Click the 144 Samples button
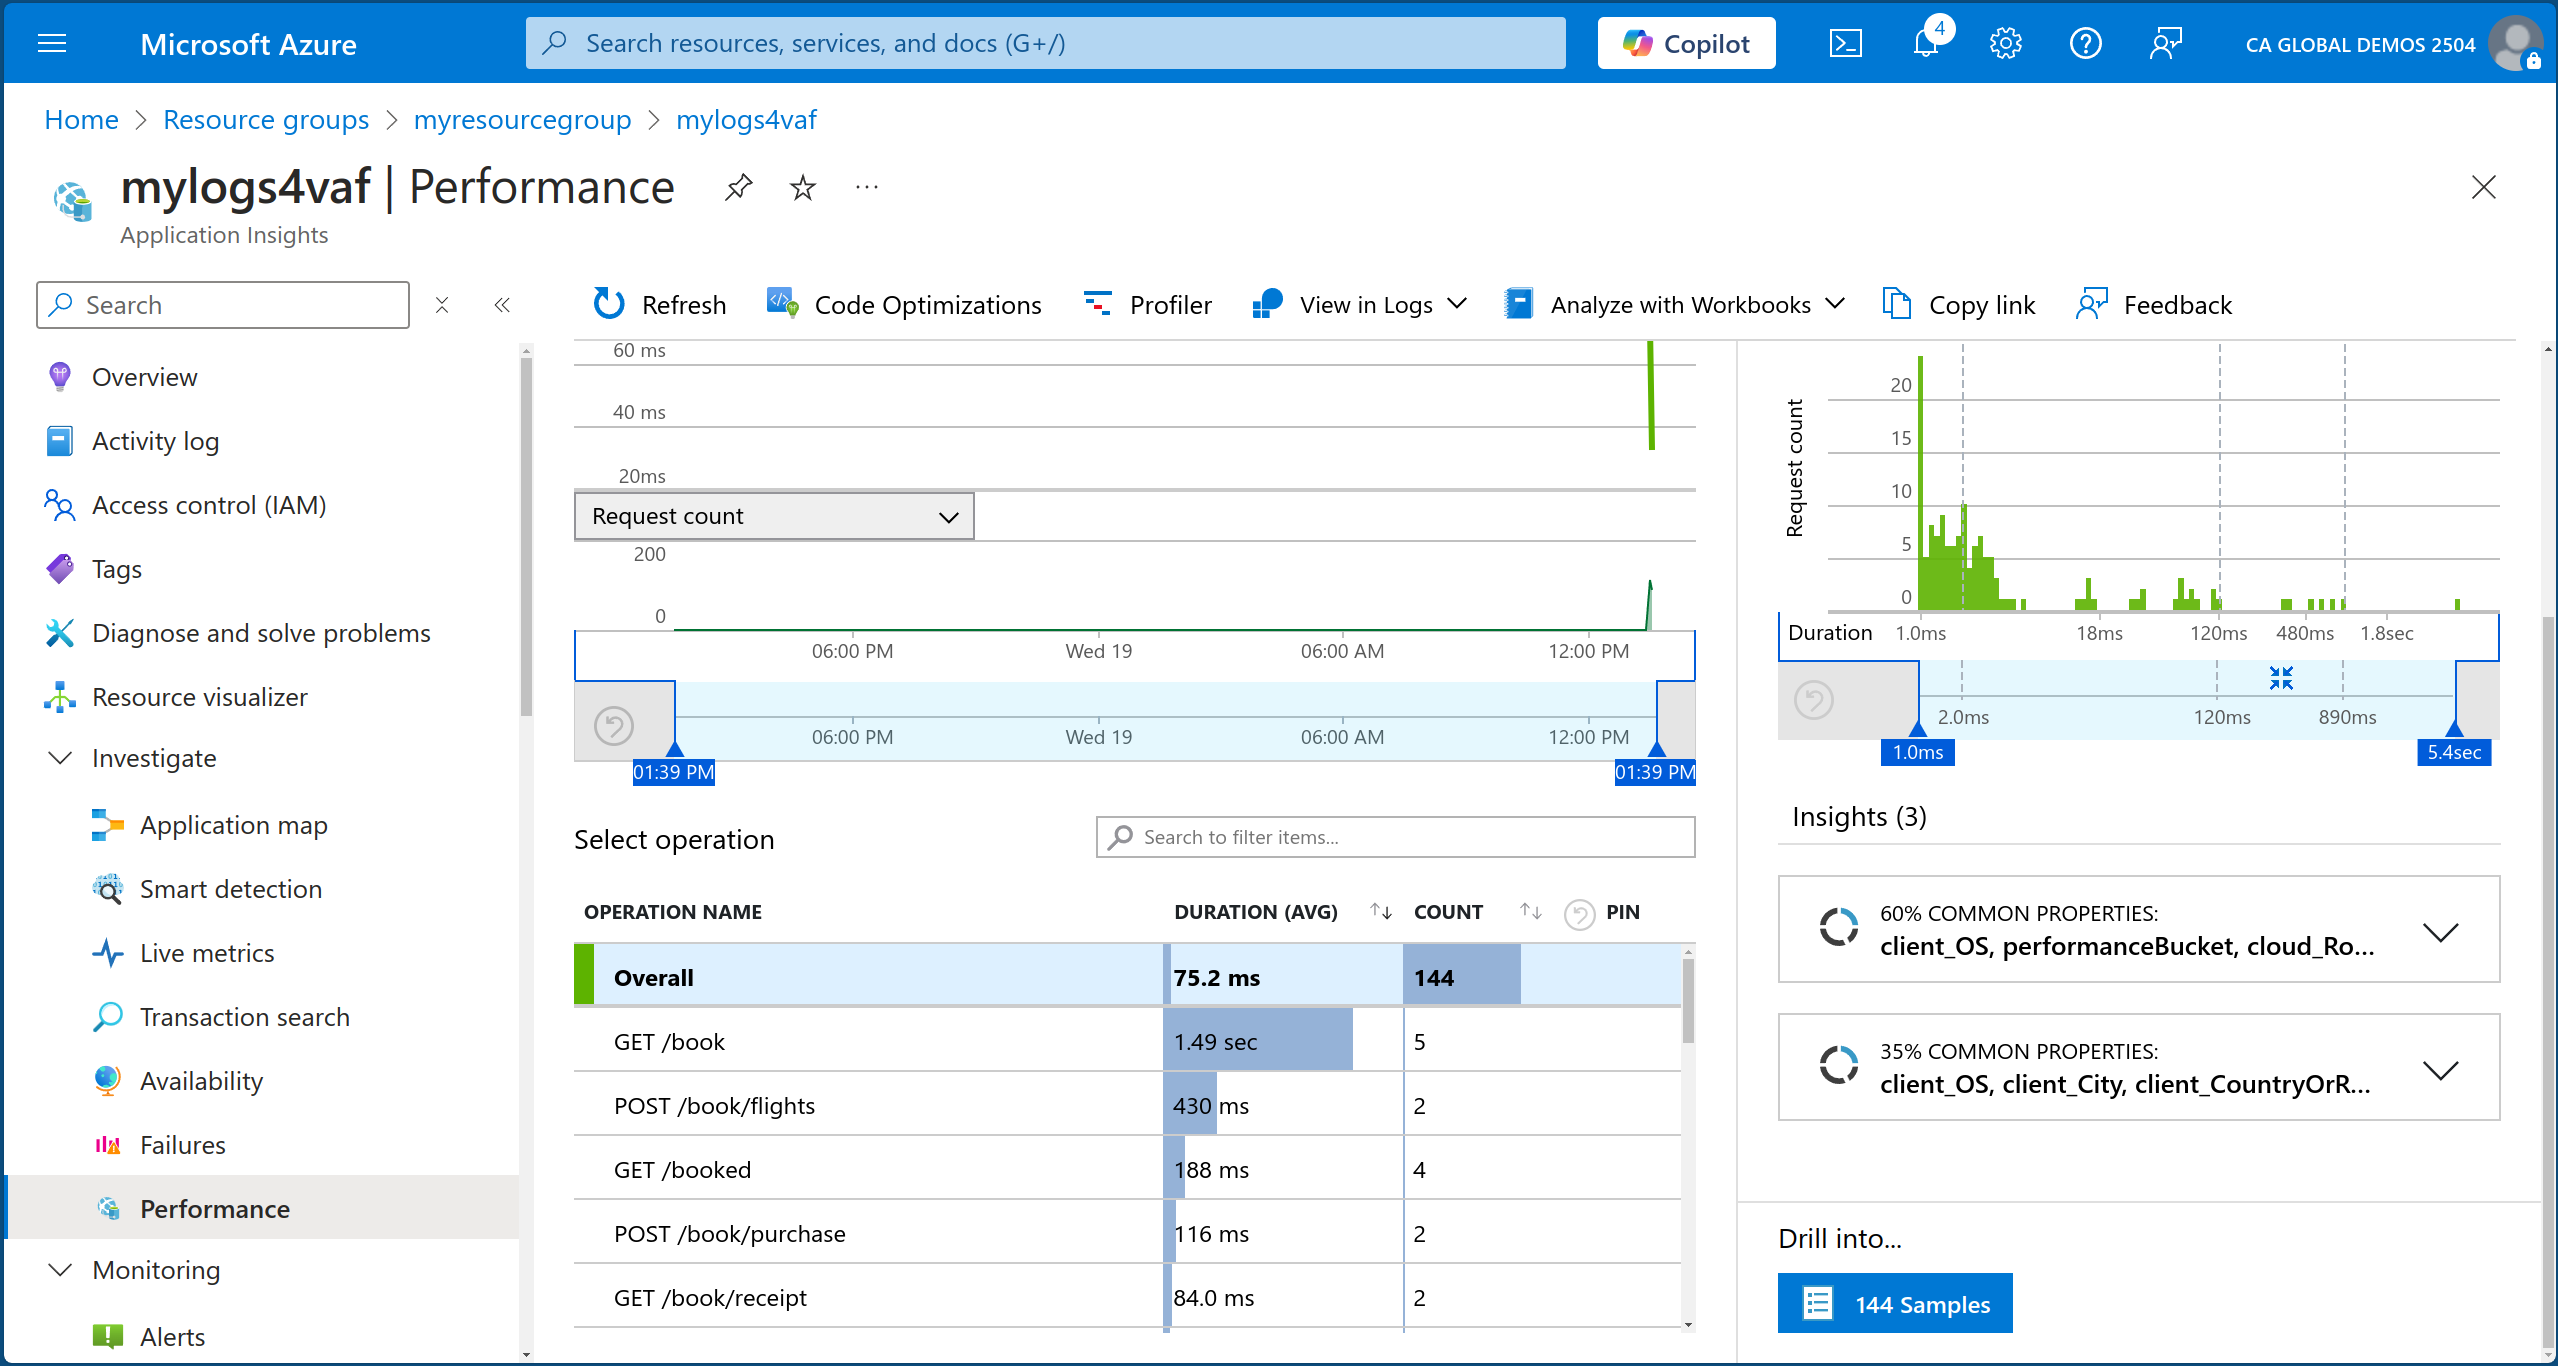The height and width of the screenshot is (1366, 2558). click(x=1895, y=1304)
